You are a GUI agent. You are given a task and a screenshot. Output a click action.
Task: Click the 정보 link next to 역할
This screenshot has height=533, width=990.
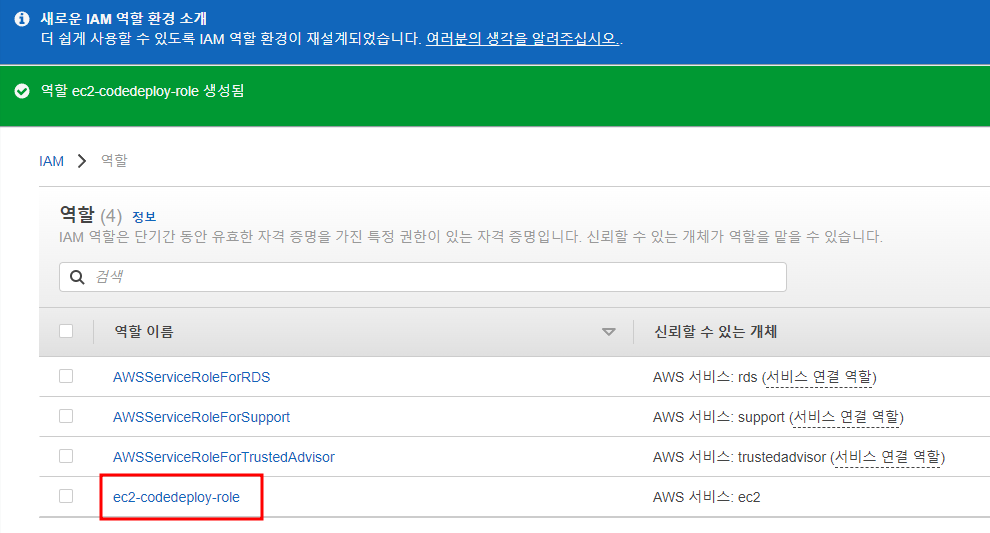tap(144, 217)
